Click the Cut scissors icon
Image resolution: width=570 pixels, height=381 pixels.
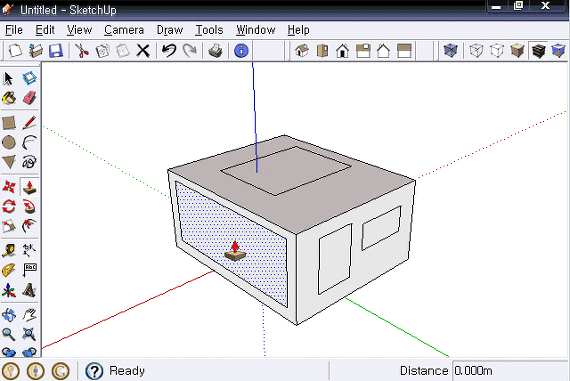tap(82, 51)
